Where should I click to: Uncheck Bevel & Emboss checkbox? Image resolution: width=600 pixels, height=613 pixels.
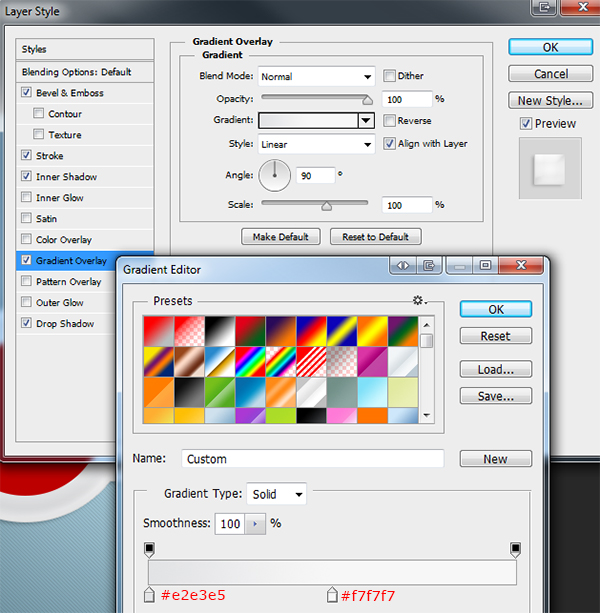point(26,92)
